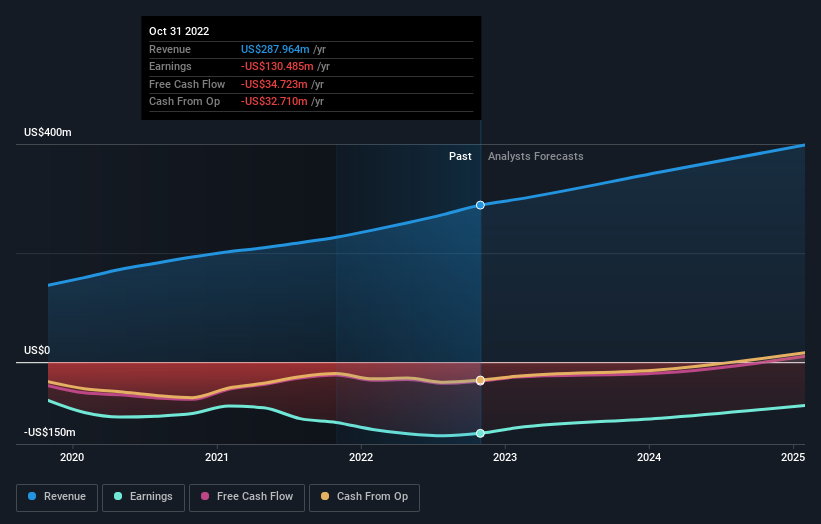Screen dimensions: 821x524
Task: Click the Past label
Action: 460,157
